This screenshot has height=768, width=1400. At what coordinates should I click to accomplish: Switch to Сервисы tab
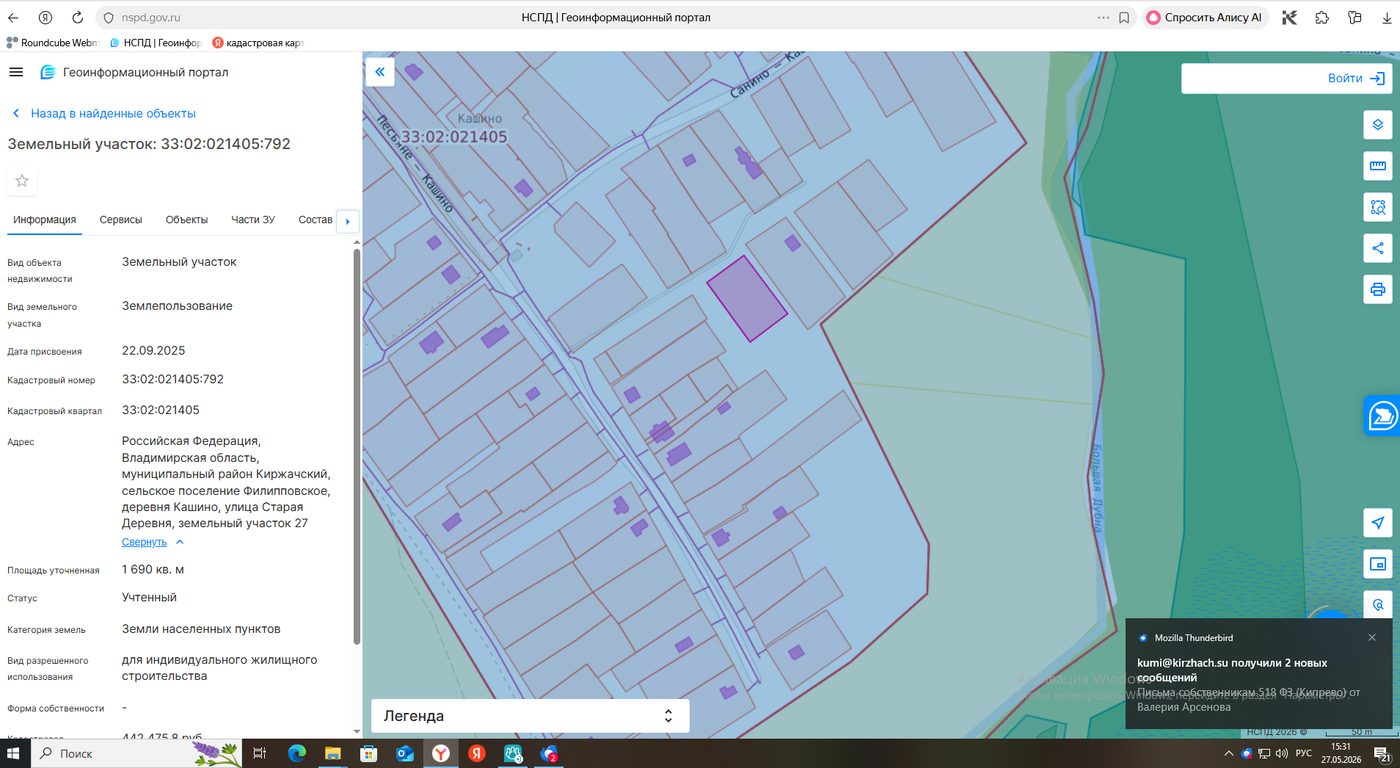[121, 220]
